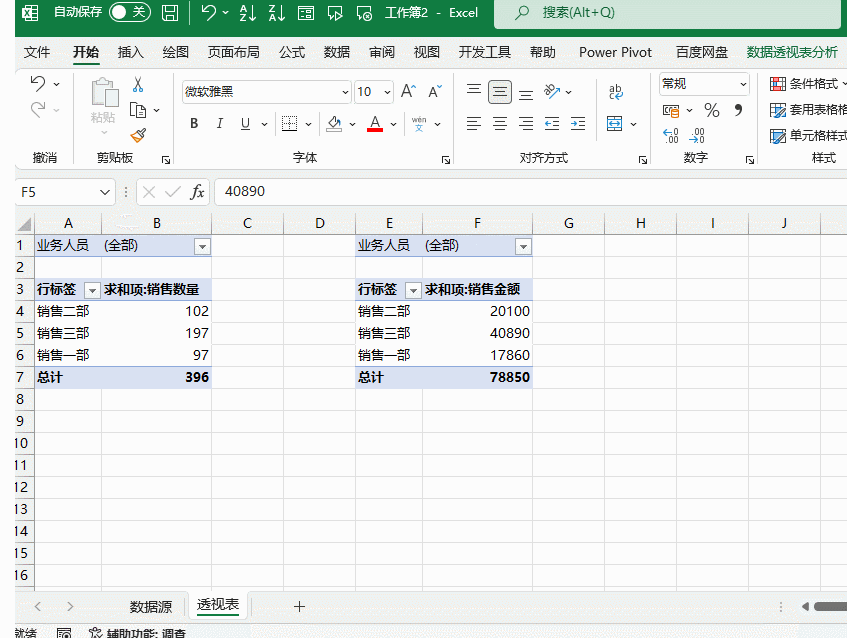Open the Power Pivot ribbon tab
The width and height of the screenshot is (847, 638).
click(x=615, y=52)
